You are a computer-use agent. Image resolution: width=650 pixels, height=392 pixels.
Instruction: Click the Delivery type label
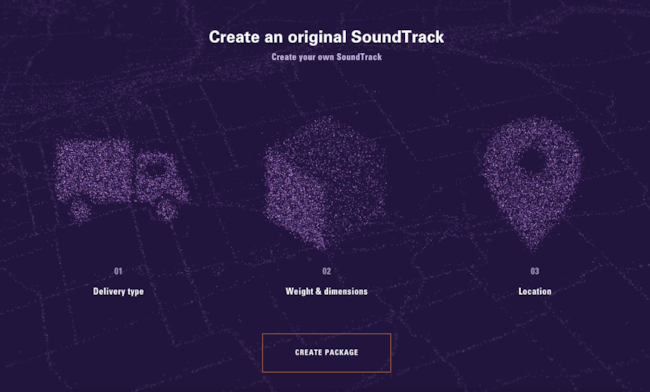[119, 291]
